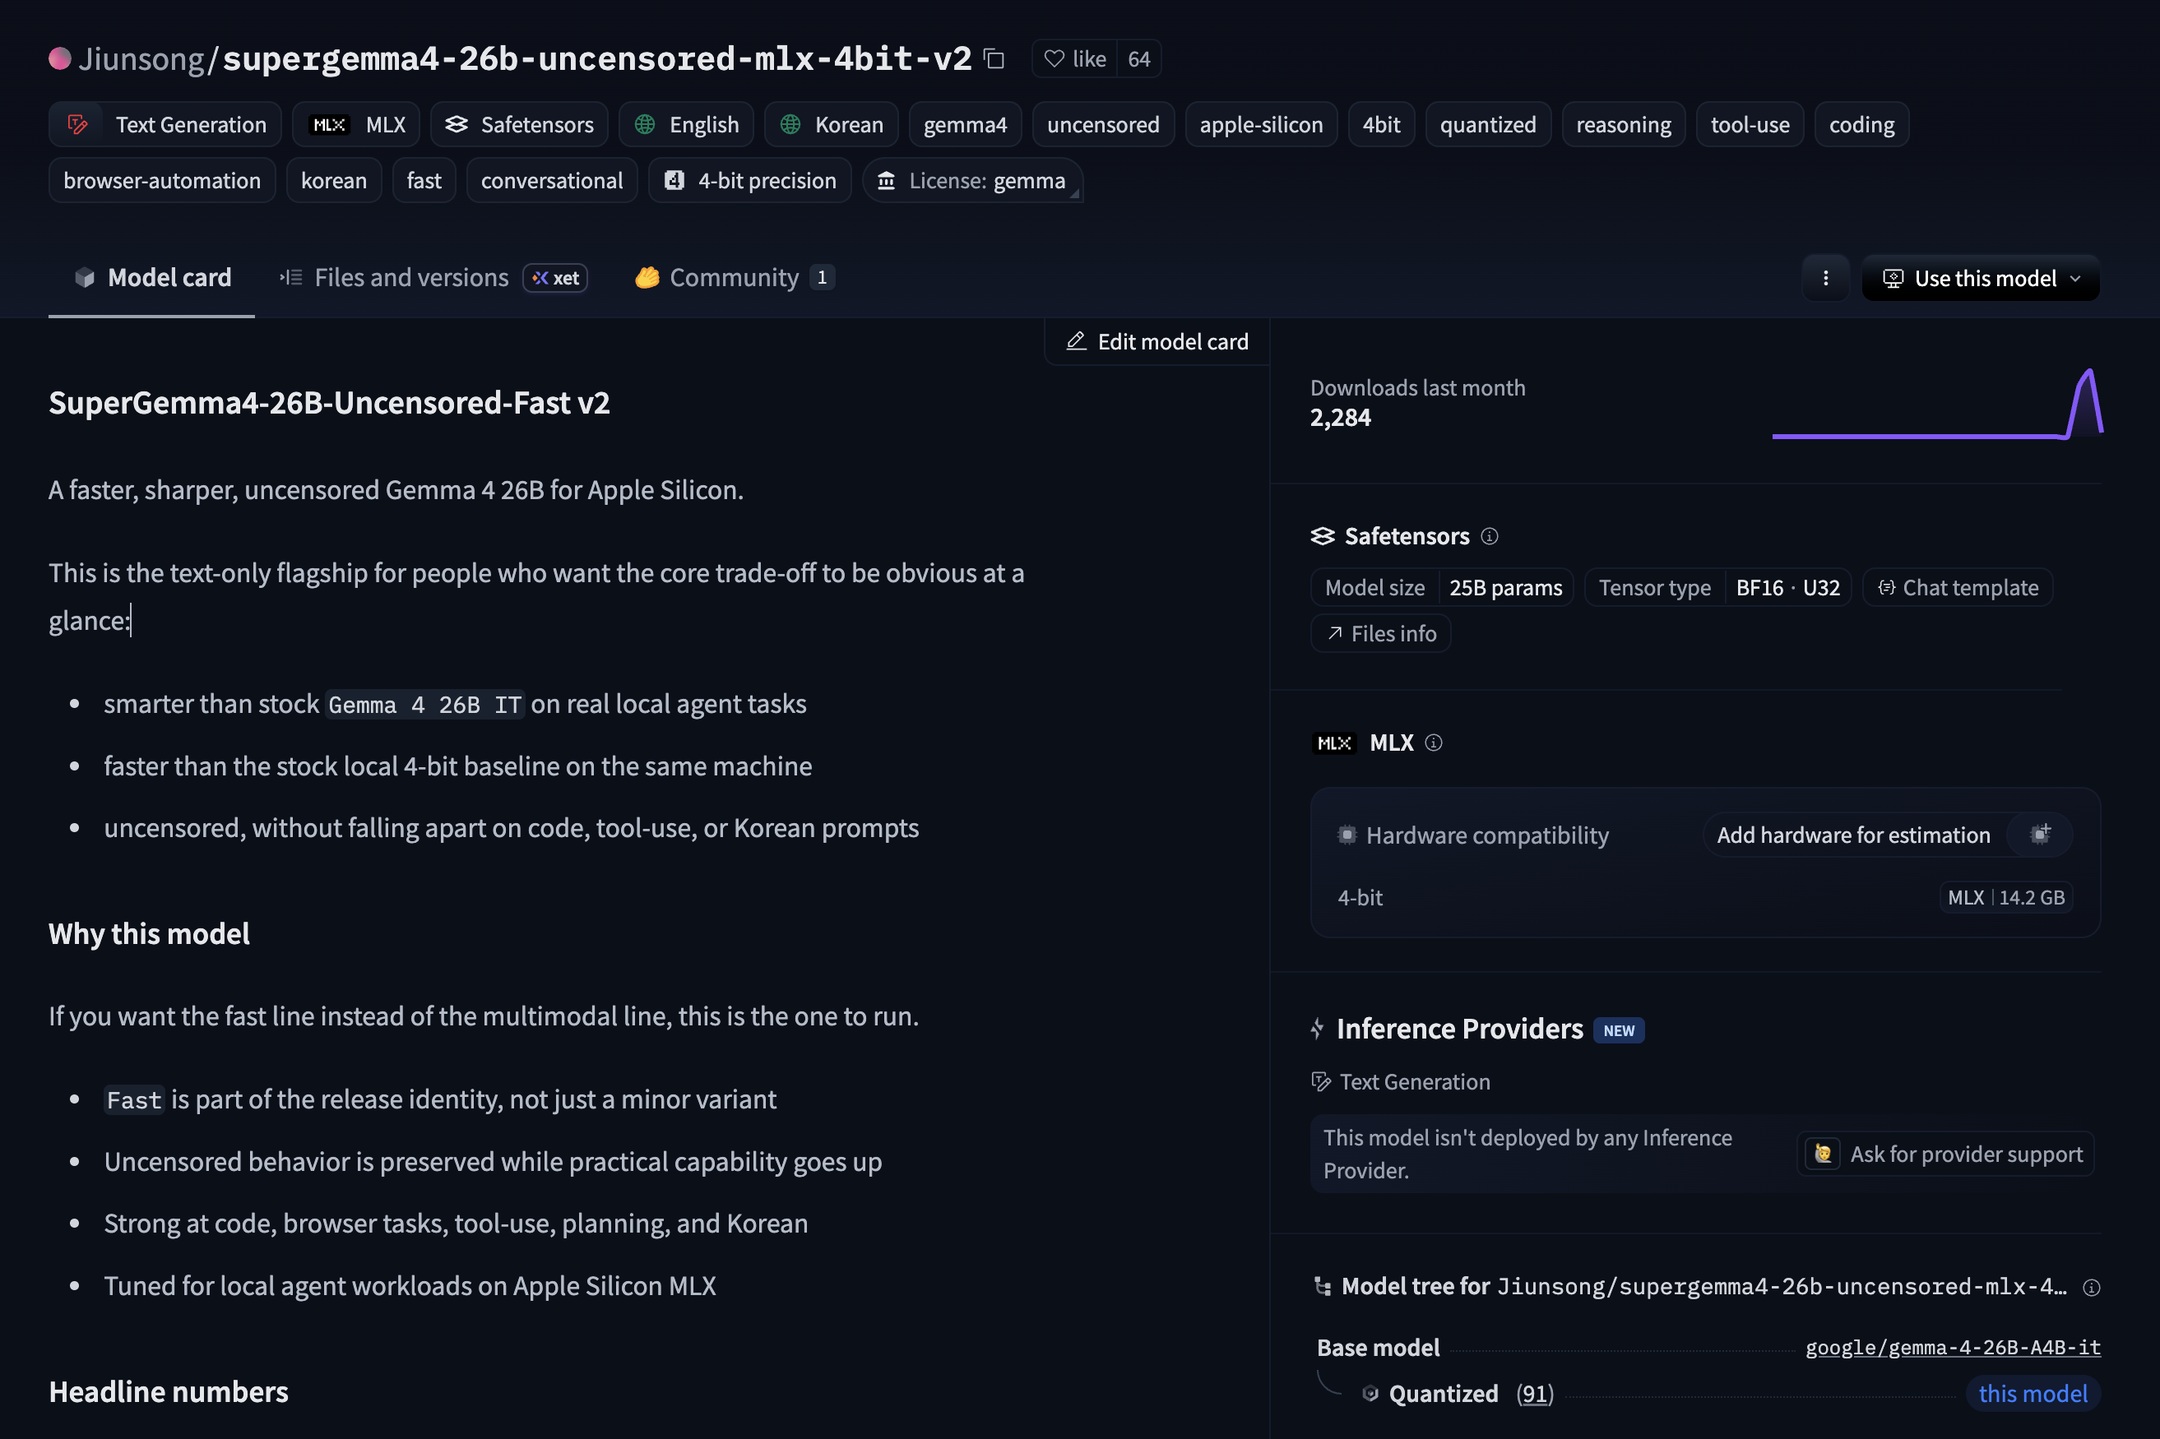The width and height of the screenshot is (2160, 1439).
Task: Click the Downloads count 2,284
Action: [1340, 418]
